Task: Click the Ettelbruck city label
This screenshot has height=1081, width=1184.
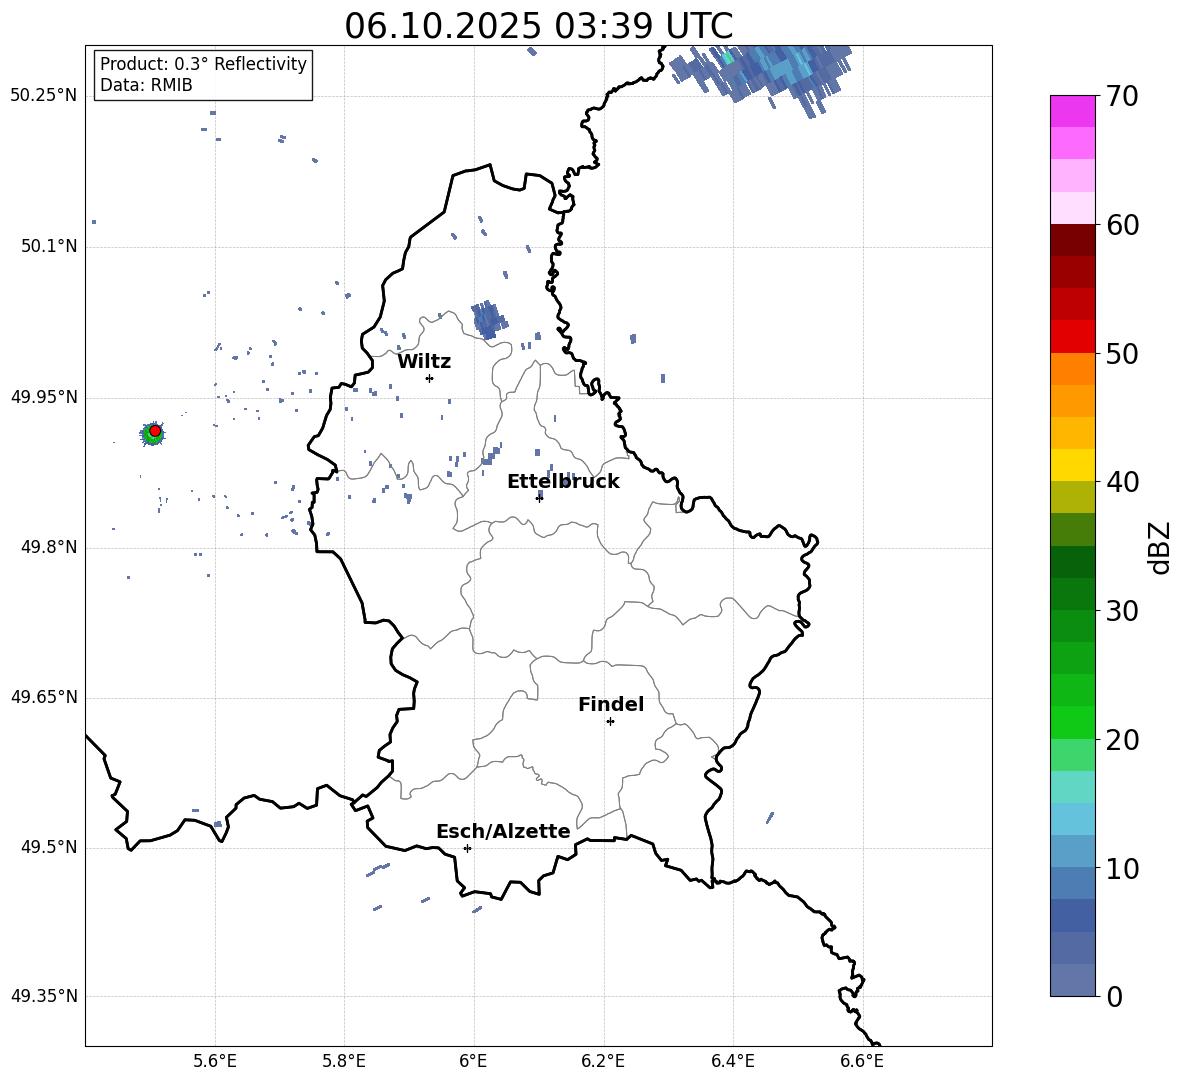Action: pyautogui.click(x=563, y=482)
